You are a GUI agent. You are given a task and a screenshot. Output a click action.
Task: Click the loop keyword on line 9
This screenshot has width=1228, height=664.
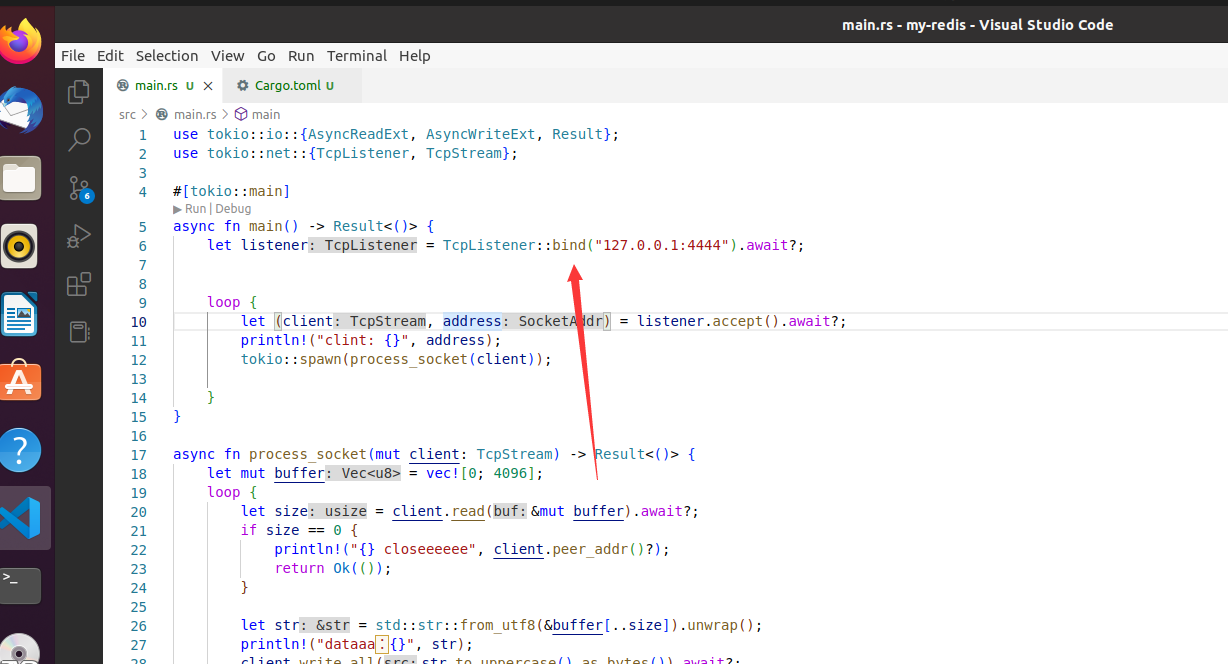(224, 302)
